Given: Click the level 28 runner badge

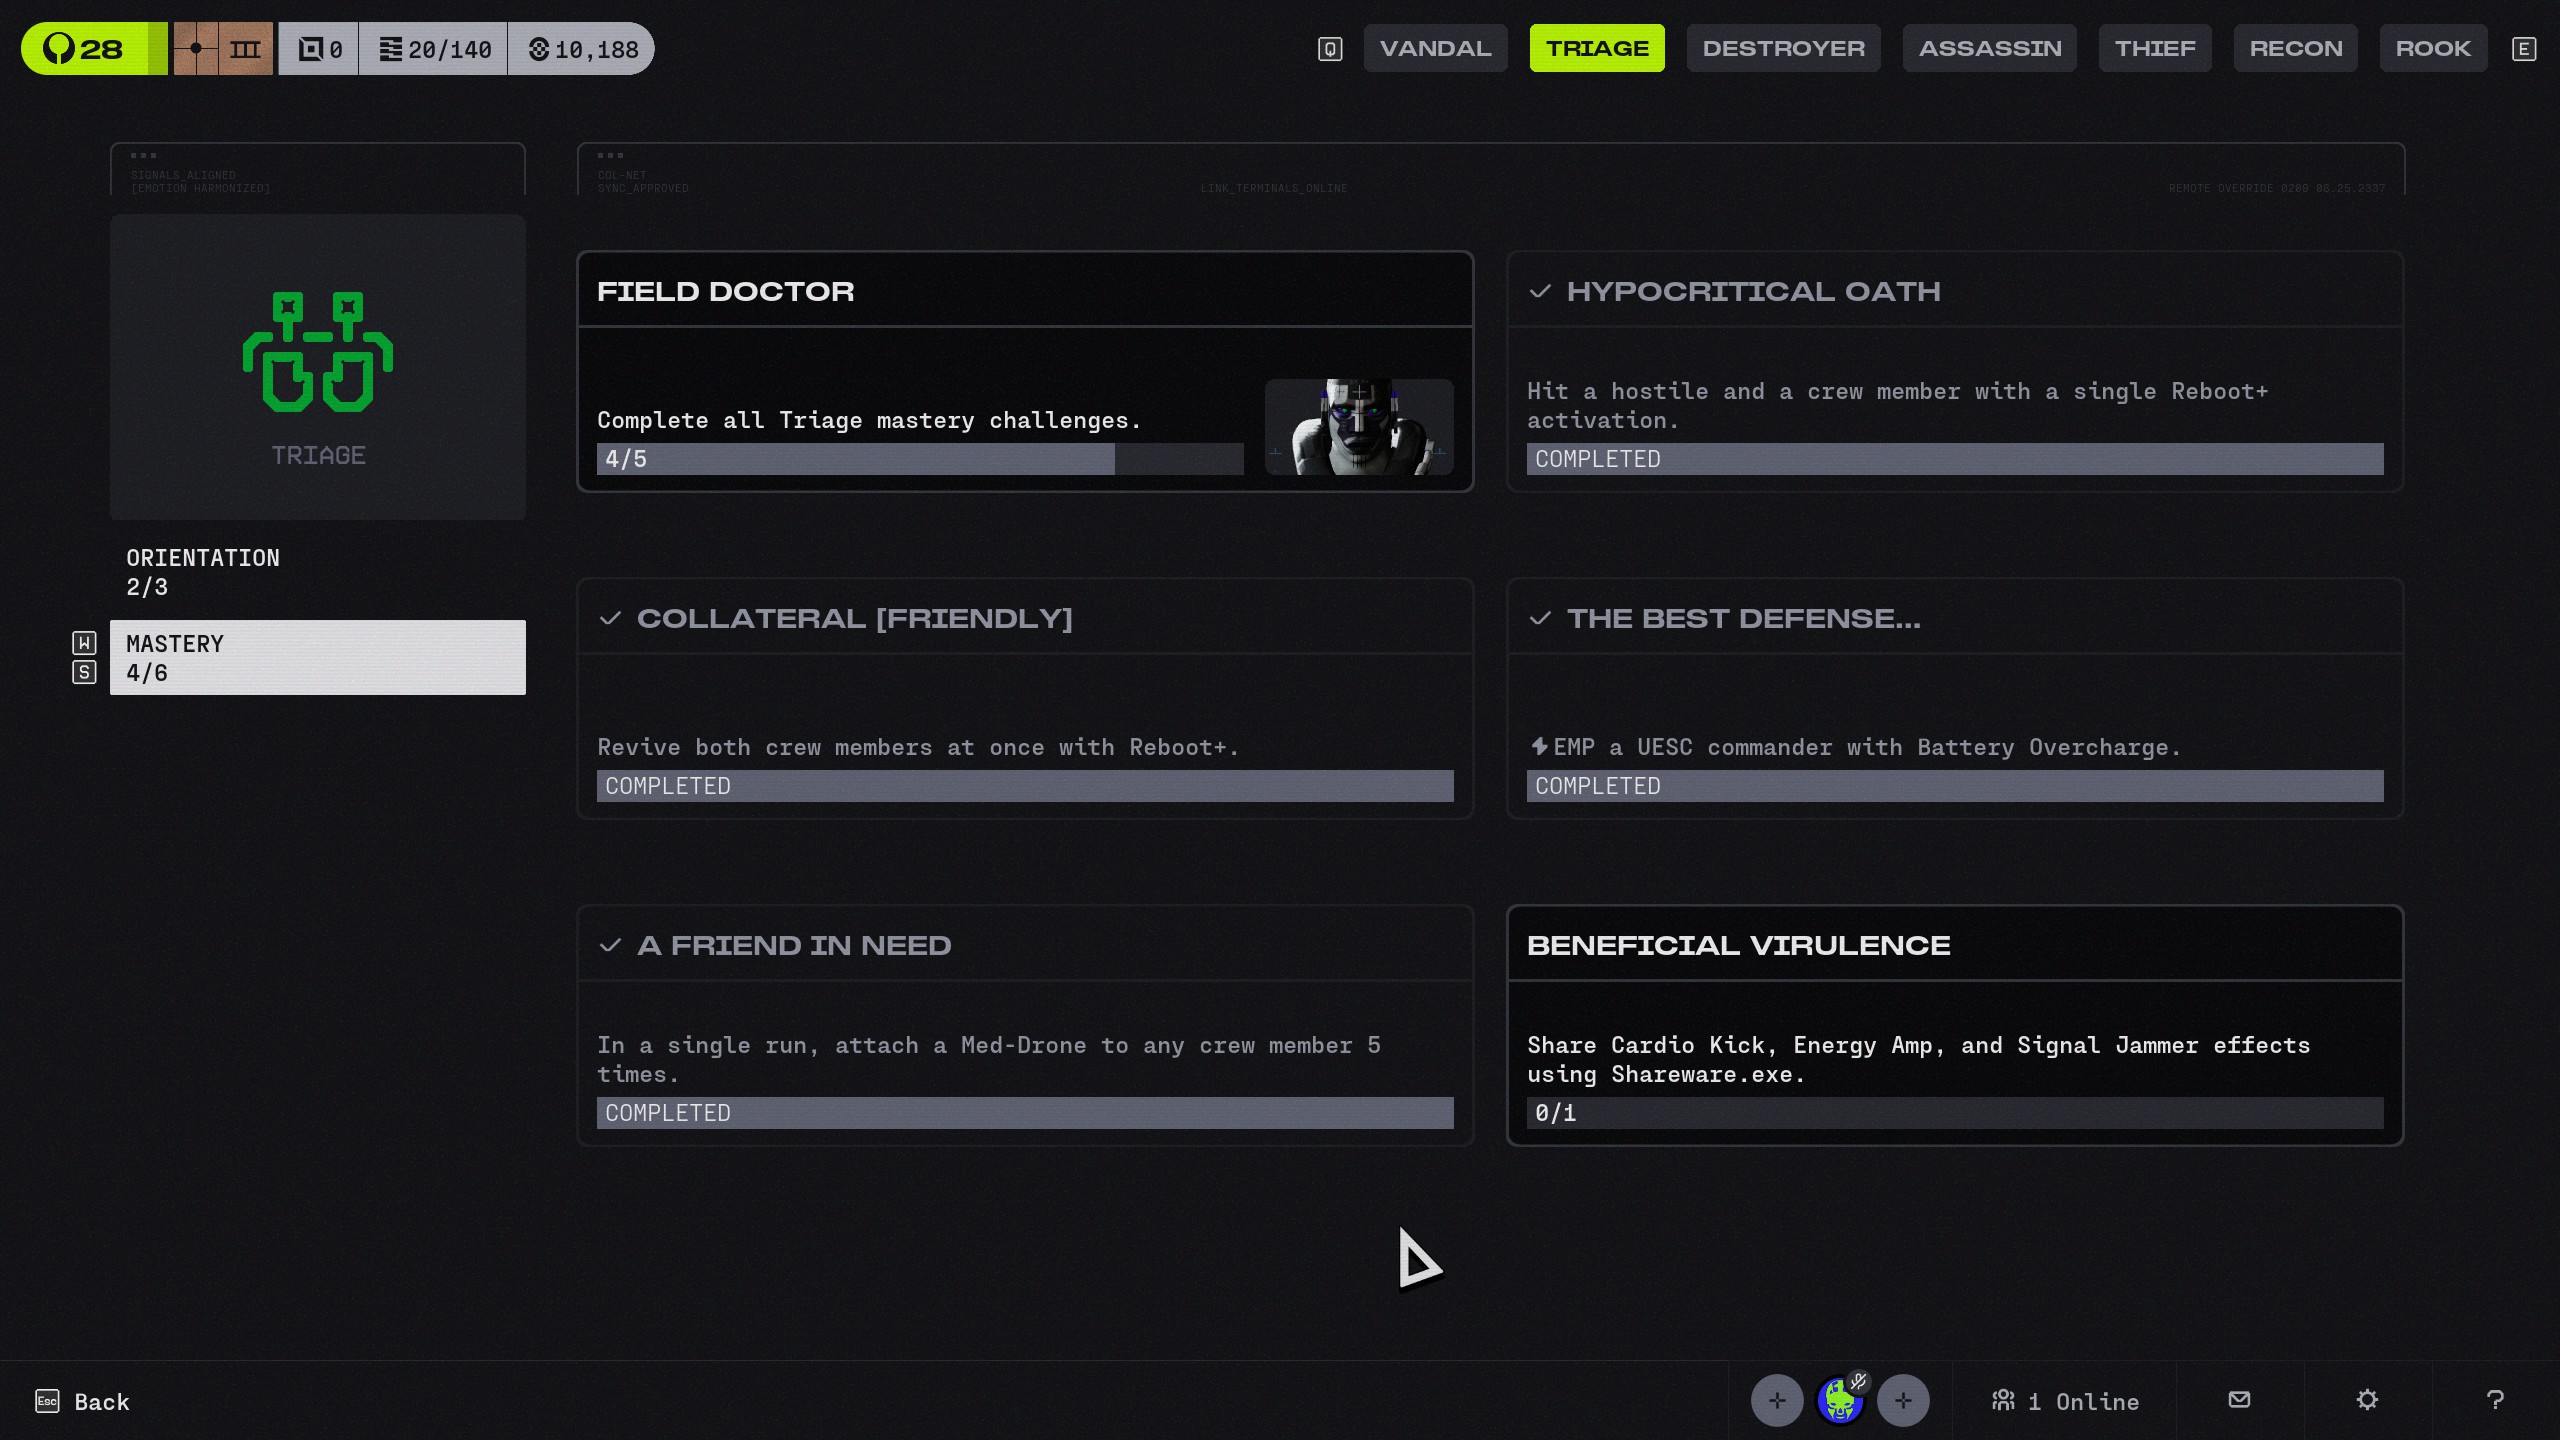Looking at the screenshot, I should [x=86, y=49].
